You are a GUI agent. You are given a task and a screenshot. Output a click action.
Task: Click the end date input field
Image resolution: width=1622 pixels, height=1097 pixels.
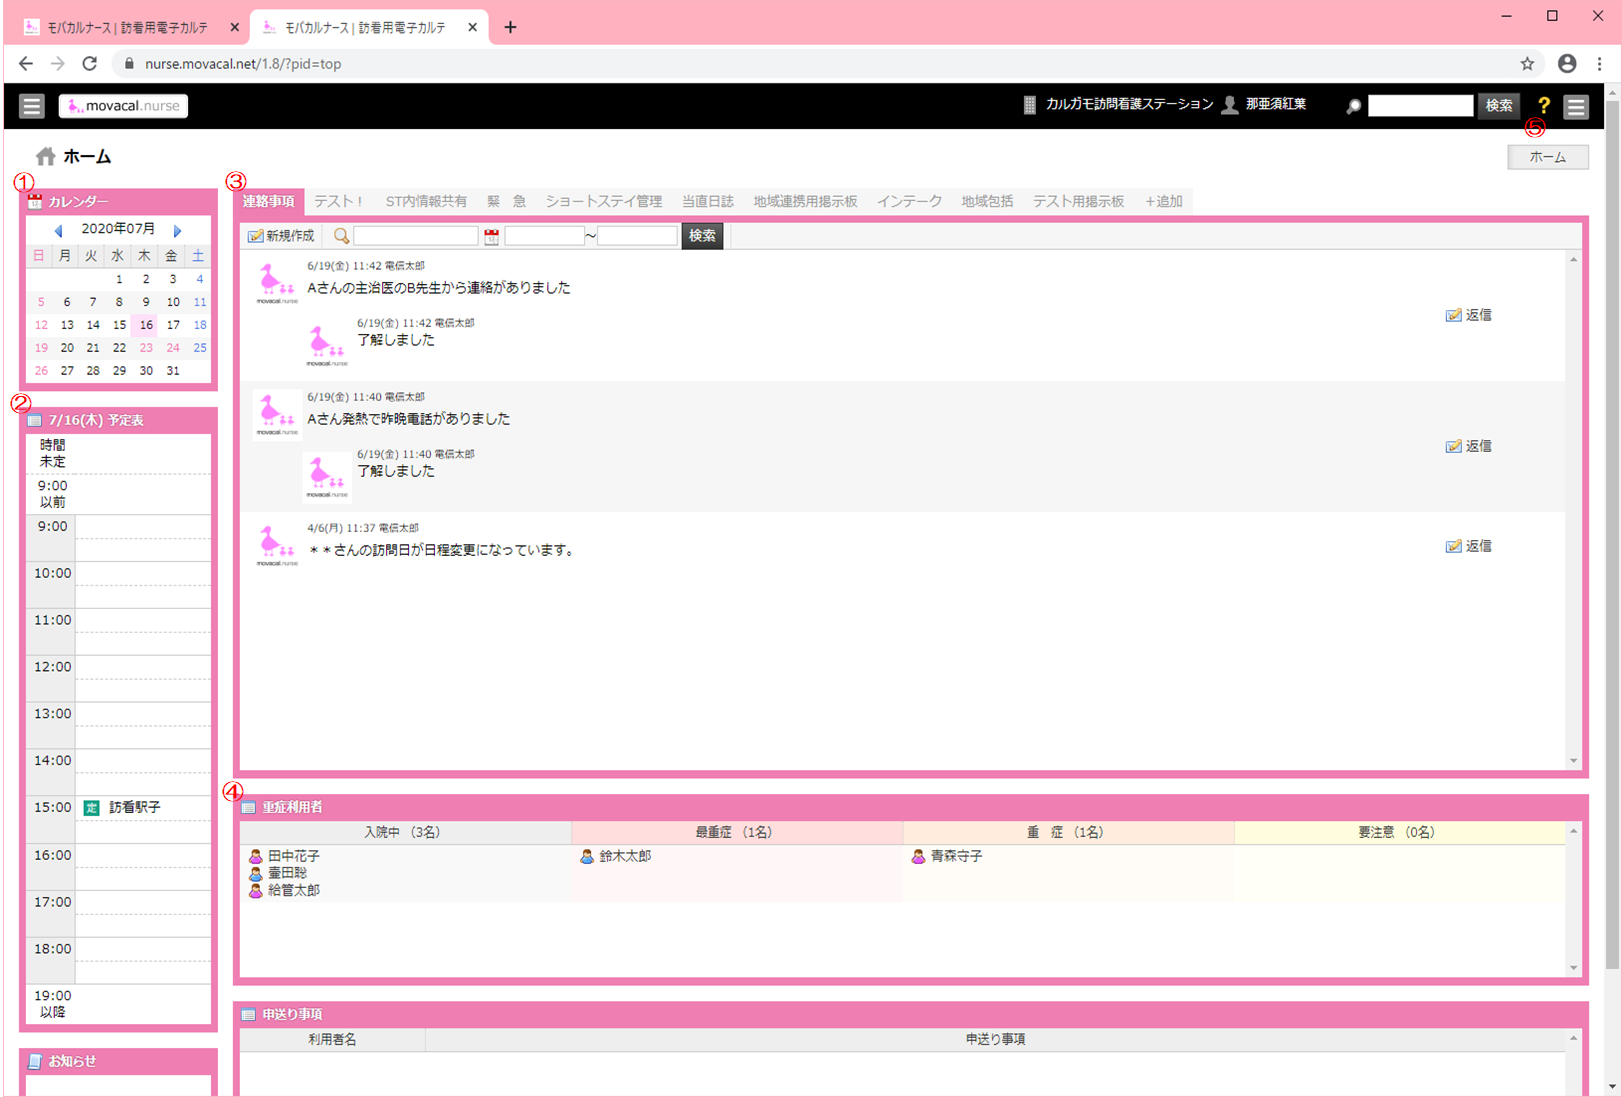click(637, 236)
